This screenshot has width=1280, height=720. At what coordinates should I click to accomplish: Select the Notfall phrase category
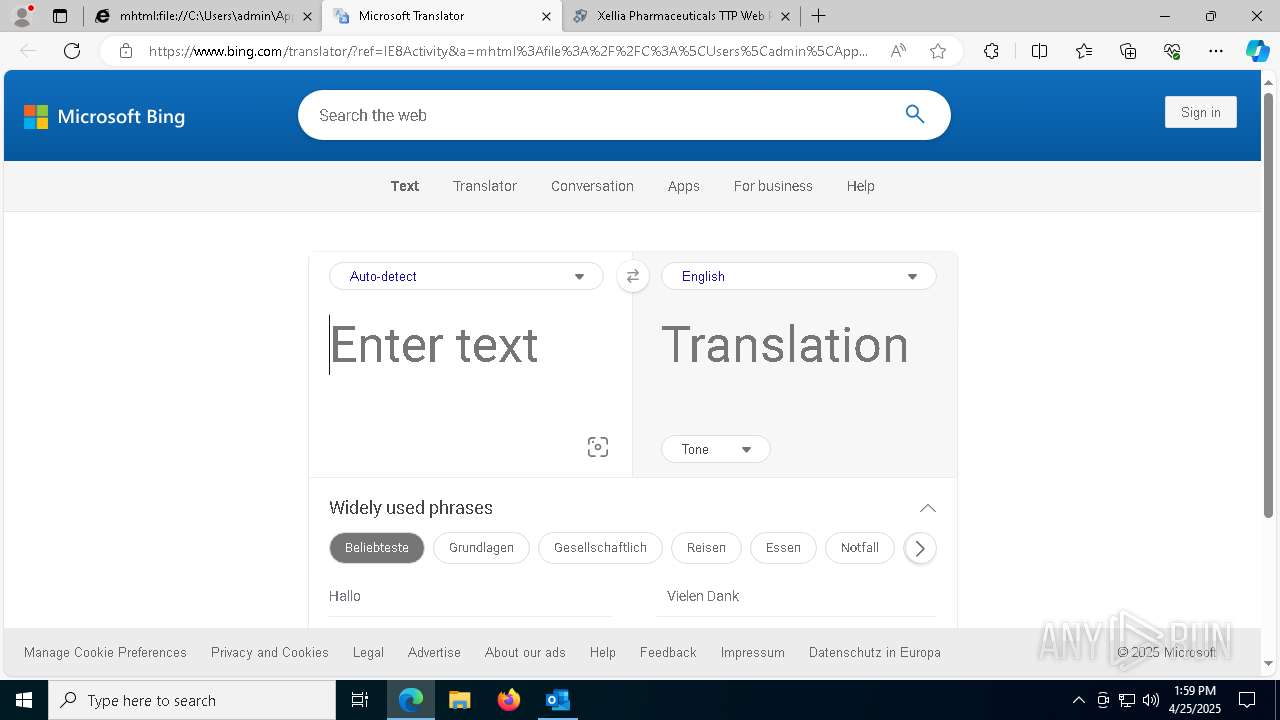(x=860, y=548)
